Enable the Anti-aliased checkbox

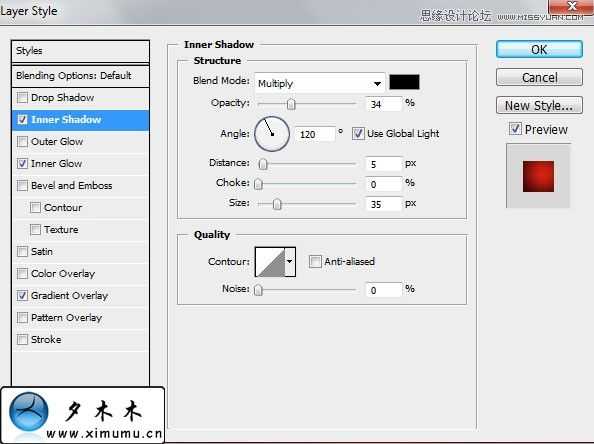(x=315, y=261)
